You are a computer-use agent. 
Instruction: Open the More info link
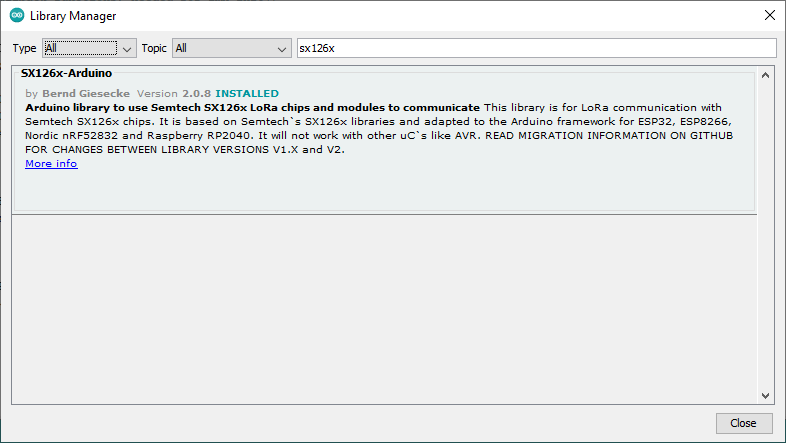tap(51, 164)
